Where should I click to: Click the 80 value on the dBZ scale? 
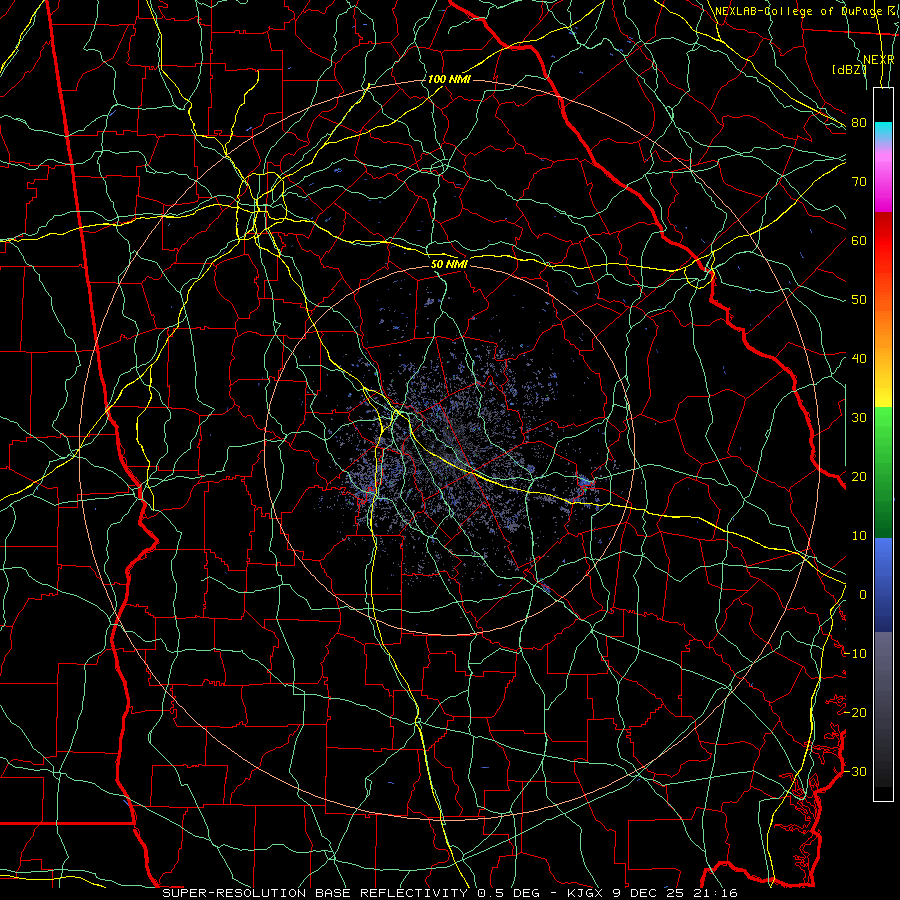859,122
